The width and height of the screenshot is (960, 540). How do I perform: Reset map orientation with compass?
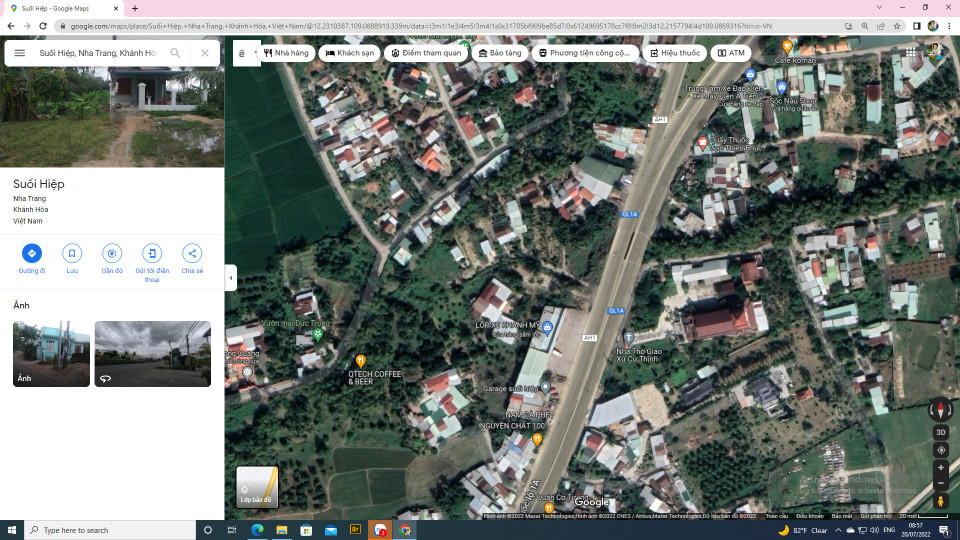tap(941, 410)
